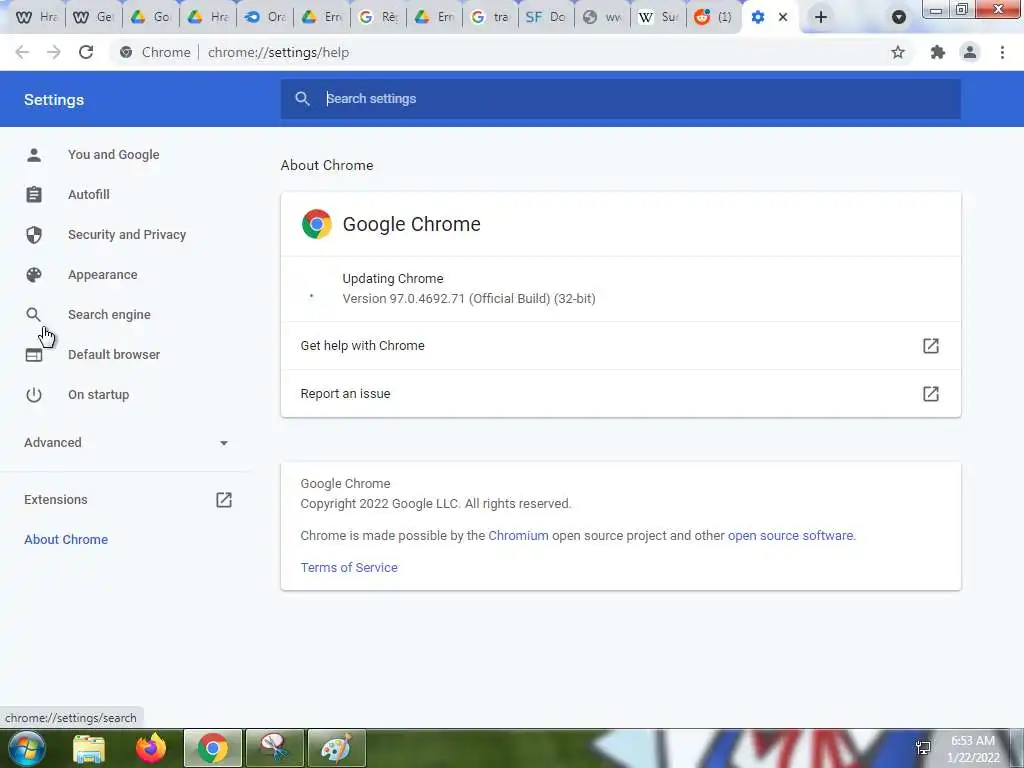The image size is (1024, 768).
Task: Click the address bar URL chrome://settings/help
Action: click(278, 52)
